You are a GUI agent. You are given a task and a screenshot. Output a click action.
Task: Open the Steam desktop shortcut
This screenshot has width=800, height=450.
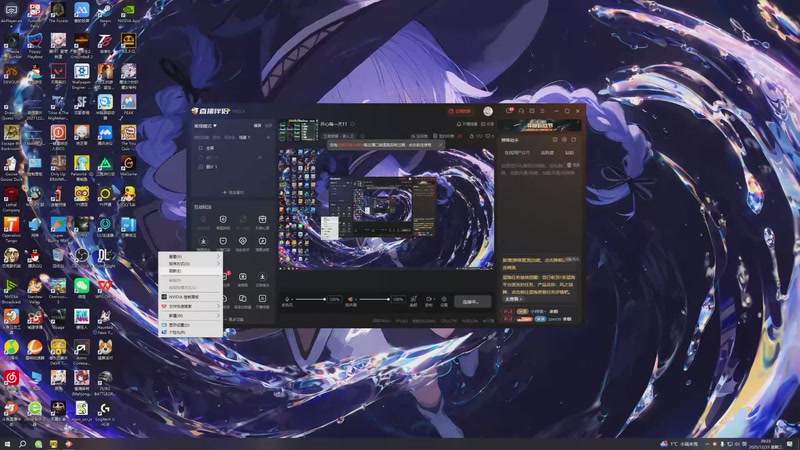(105, 12)
